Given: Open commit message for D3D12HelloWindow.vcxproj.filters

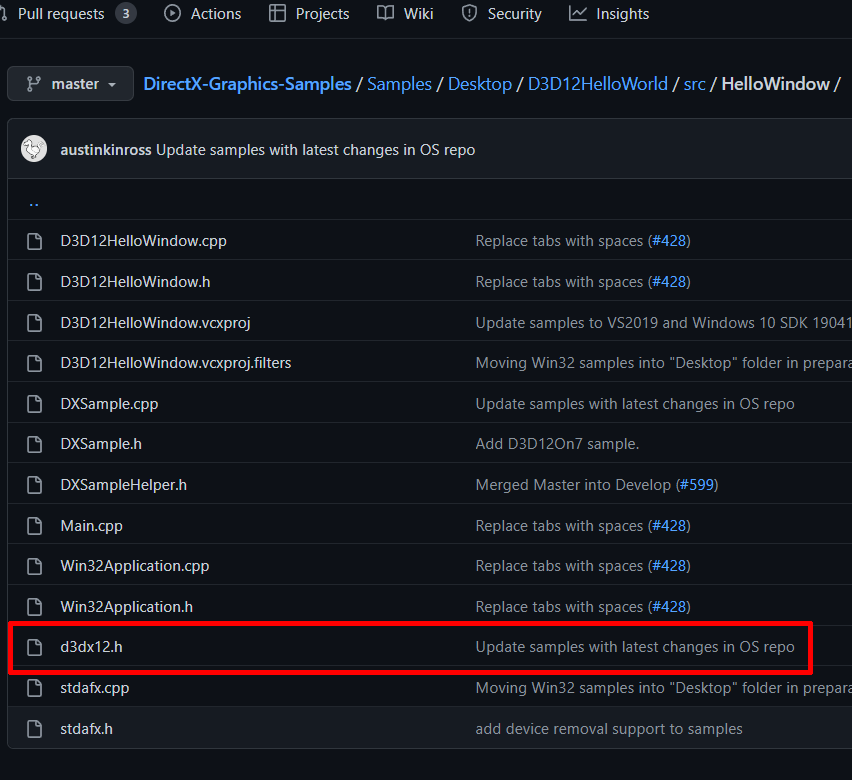Looking at the screenshot, I should click(x=663, y=363).
